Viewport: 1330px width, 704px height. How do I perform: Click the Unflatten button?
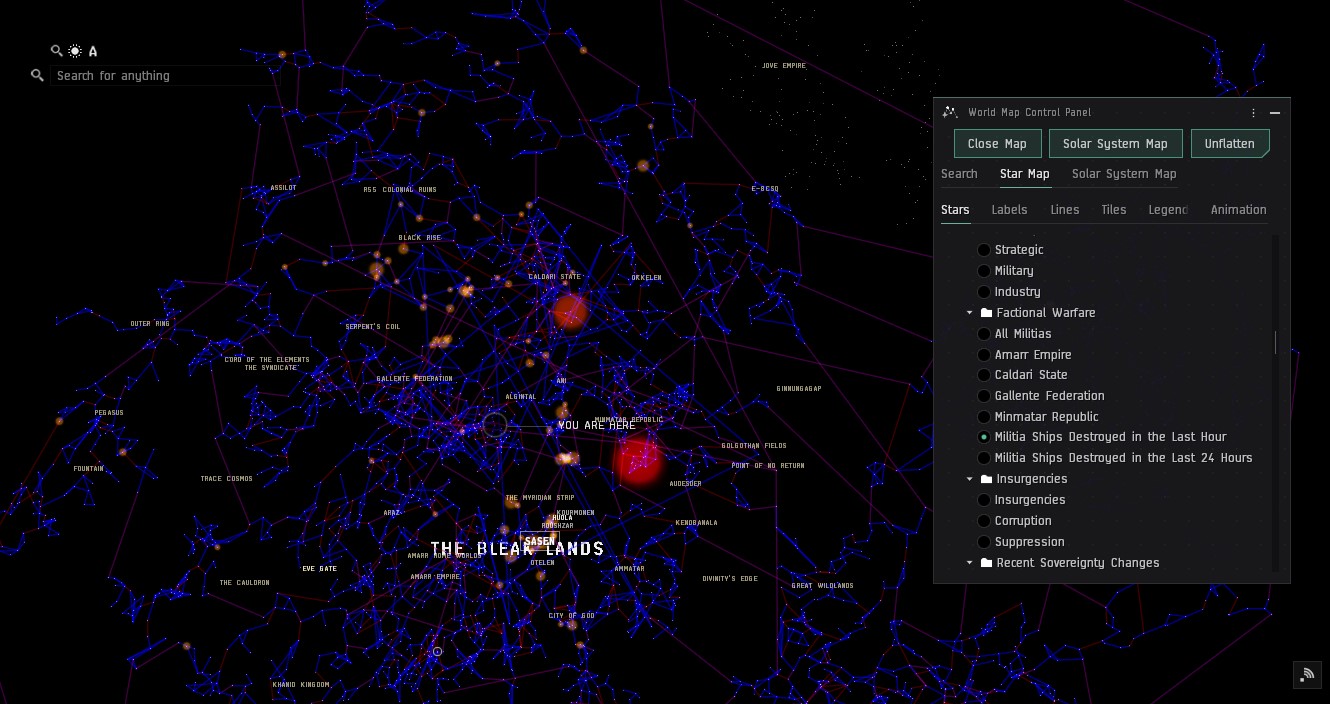(x=1230, y=144)
